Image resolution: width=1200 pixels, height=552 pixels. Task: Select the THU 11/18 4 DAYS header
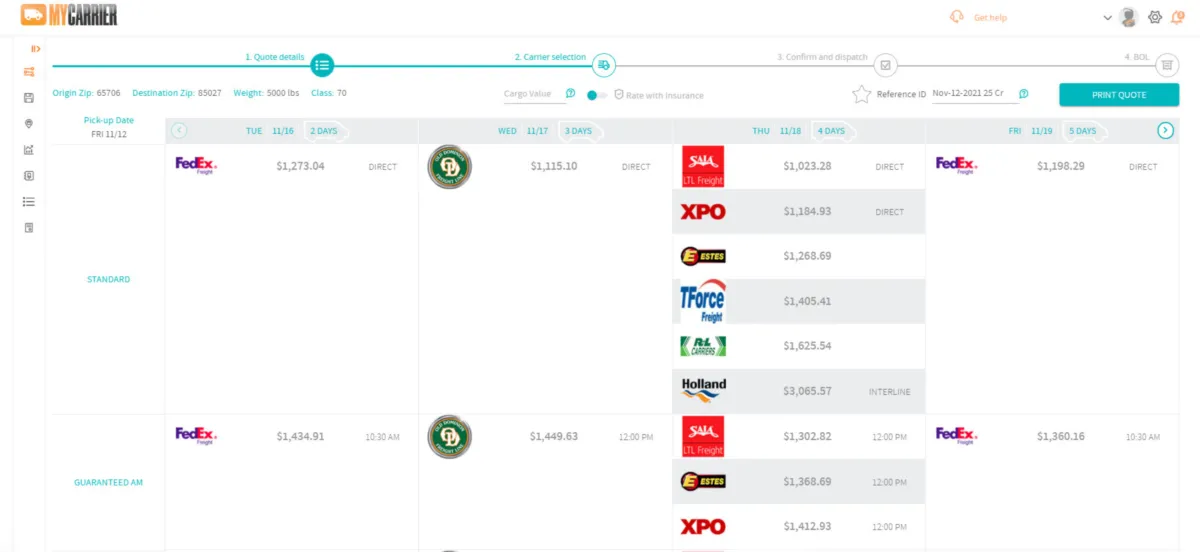pos(800,131)
